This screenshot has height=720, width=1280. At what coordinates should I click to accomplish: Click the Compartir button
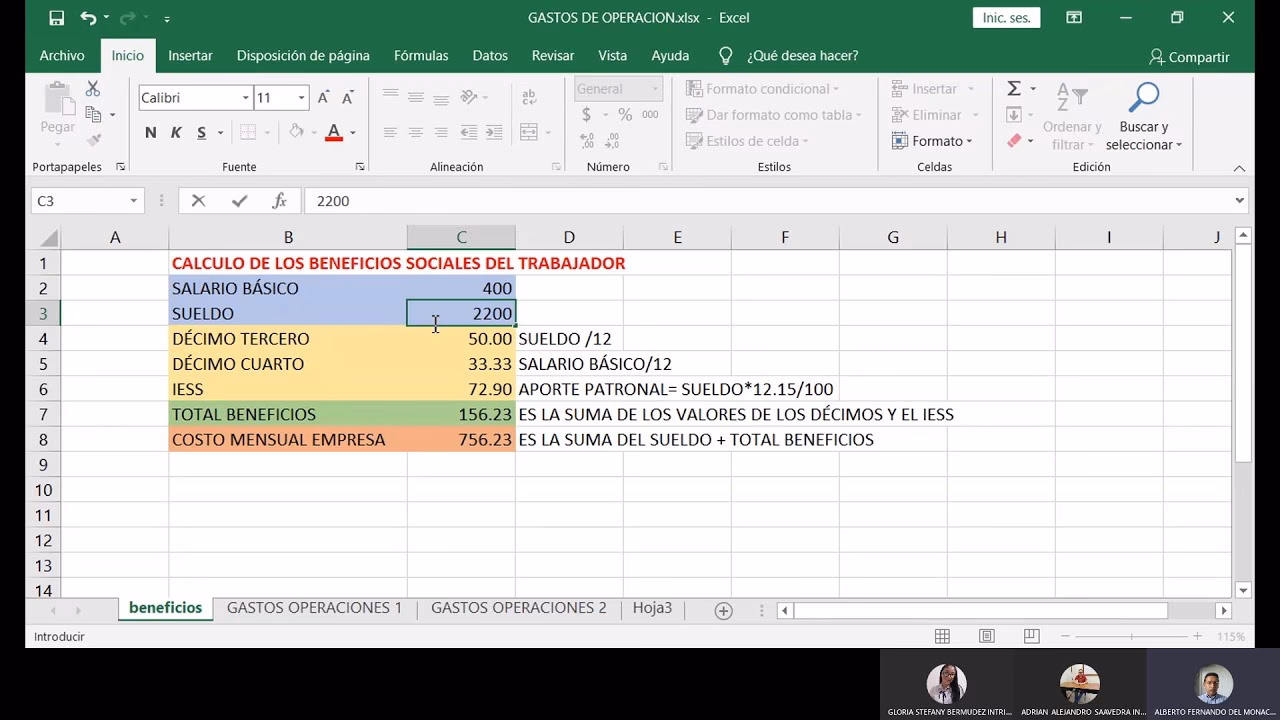coord(1189,57)
